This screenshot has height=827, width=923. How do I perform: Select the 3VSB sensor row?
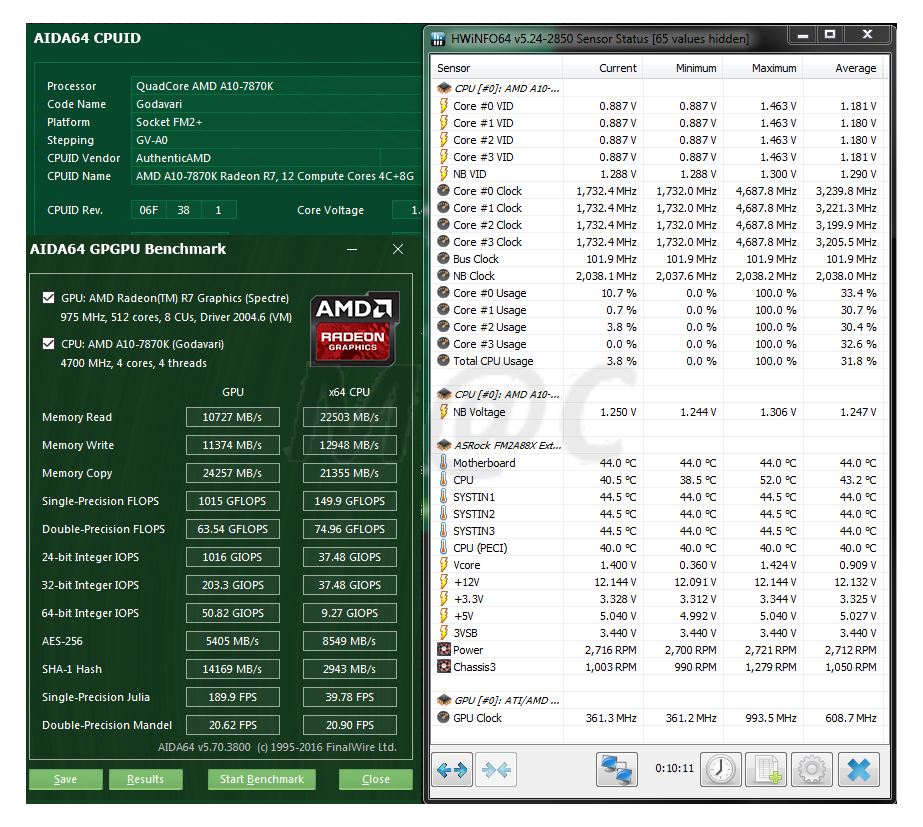click(x=659, y=633)
